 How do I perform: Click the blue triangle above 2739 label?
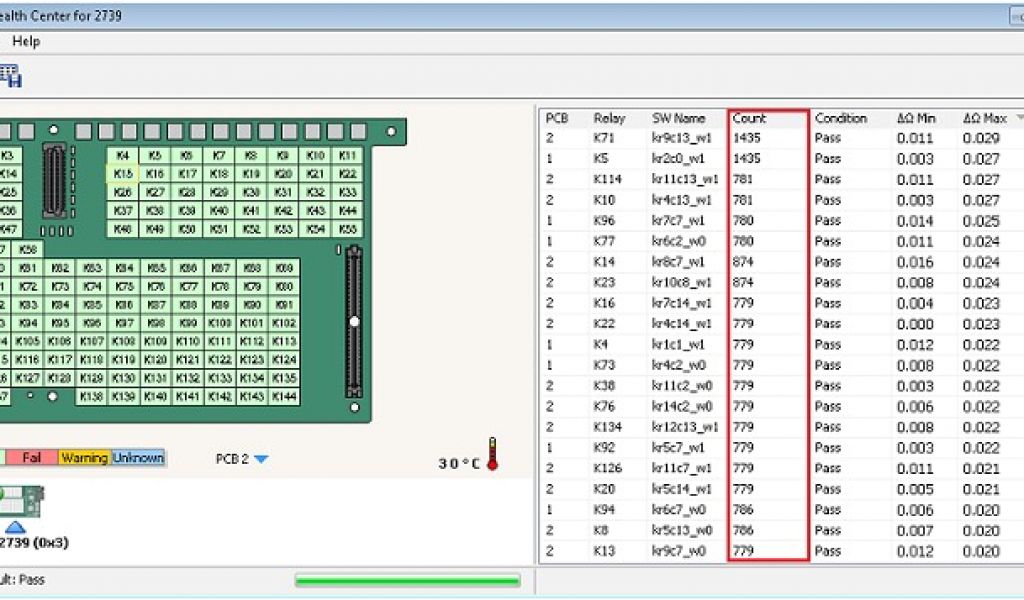coord(15,526)
